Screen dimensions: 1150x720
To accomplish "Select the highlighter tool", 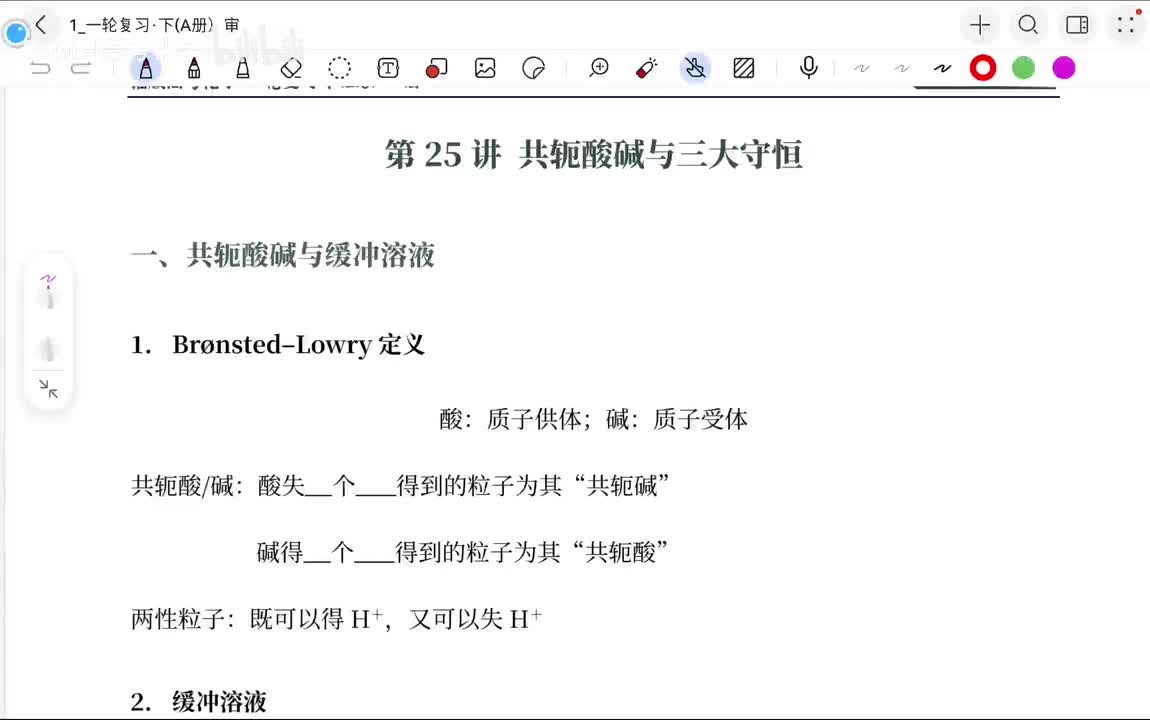I will coord(243,68).
